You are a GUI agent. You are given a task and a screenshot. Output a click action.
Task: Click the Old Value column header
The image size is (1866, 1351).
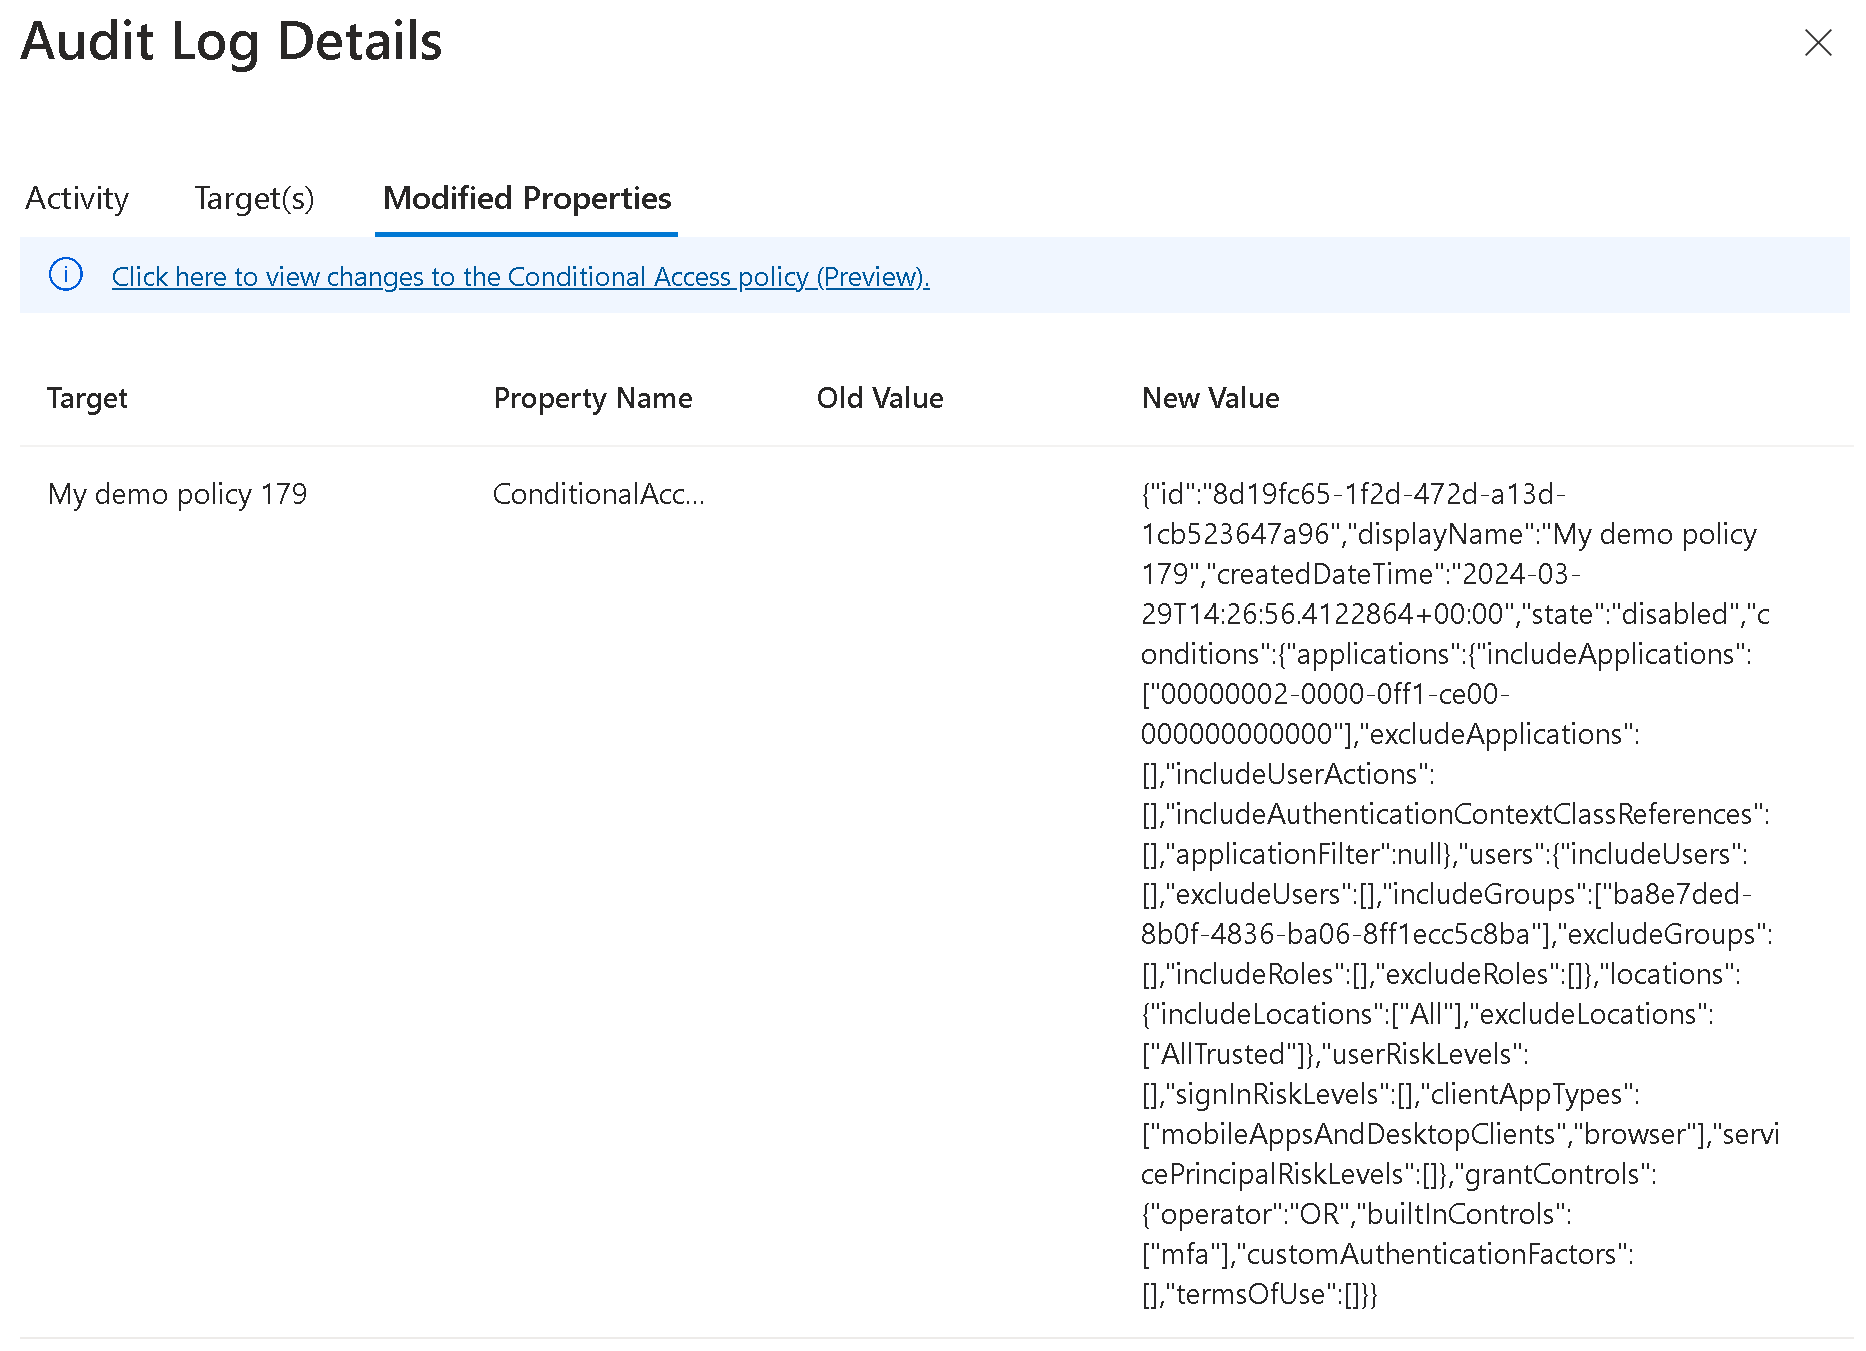point(879,398)
